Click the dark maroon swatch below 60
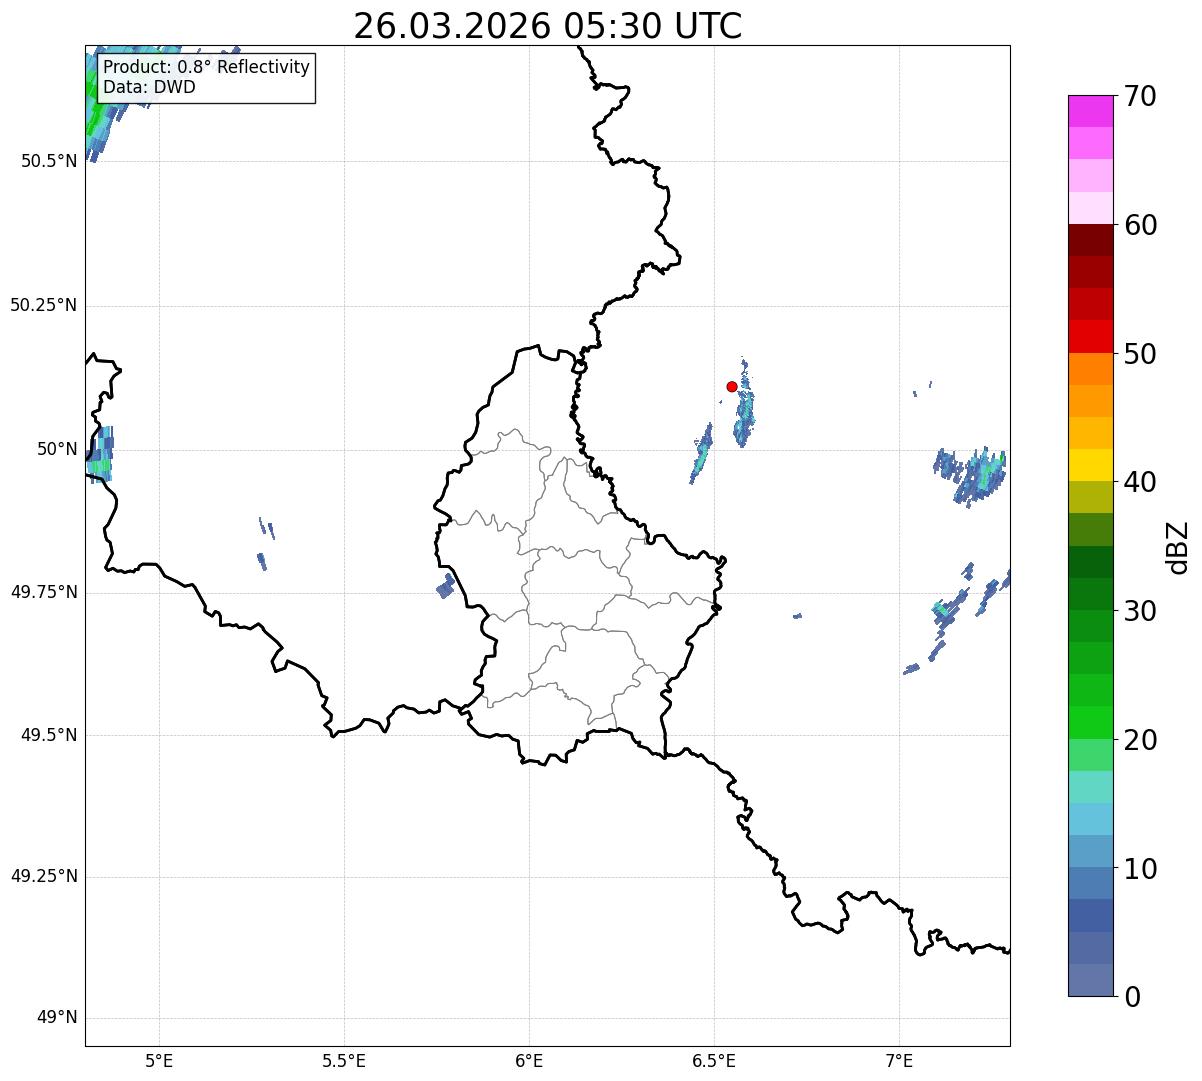 1090,240
